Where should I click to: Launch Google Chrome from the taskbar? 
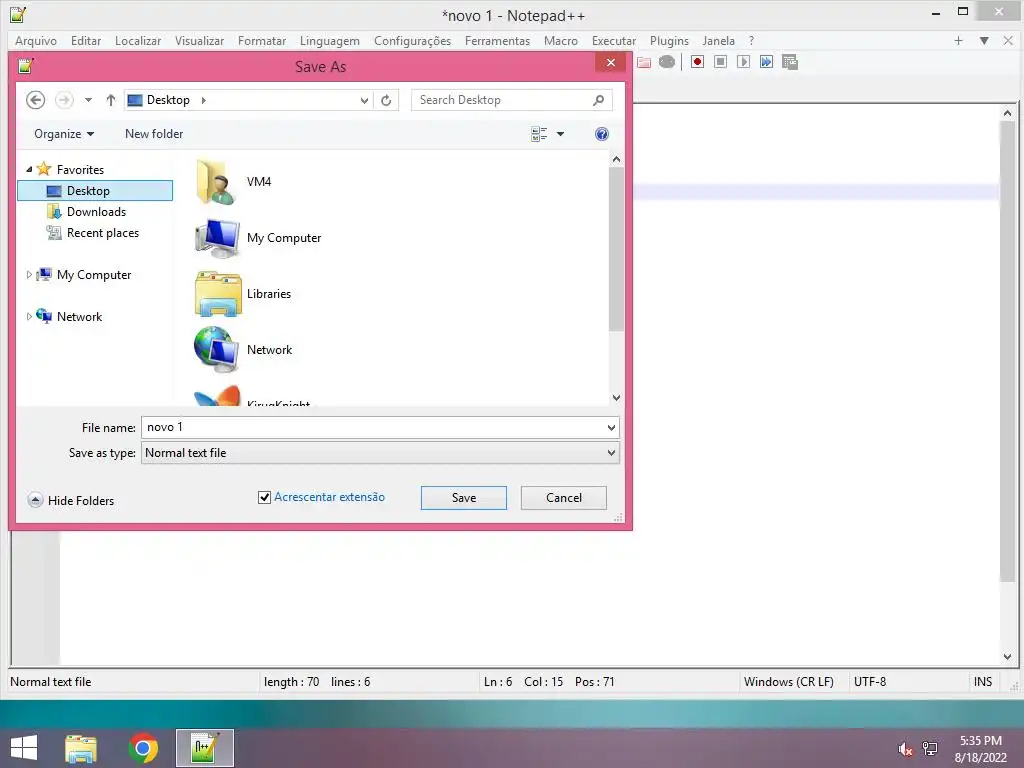[x=143, y=748]
